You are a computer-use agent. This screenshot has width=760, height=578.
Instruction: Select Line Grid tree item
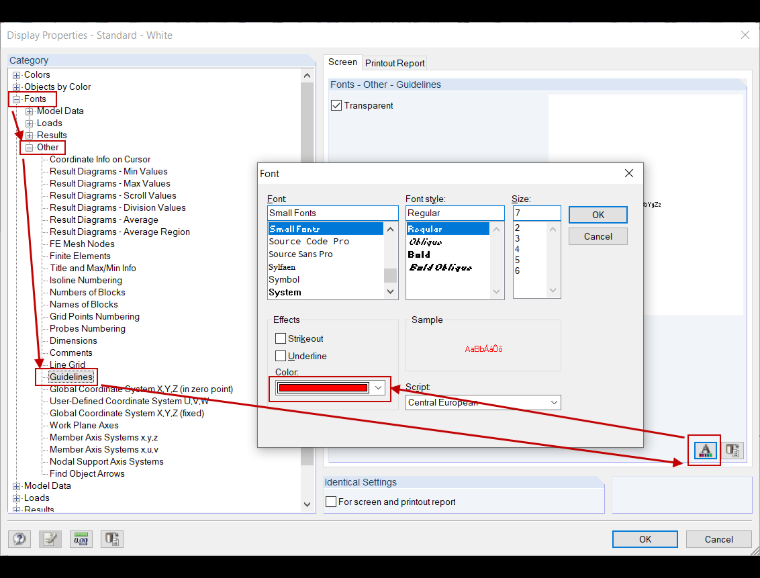[67, 364]
